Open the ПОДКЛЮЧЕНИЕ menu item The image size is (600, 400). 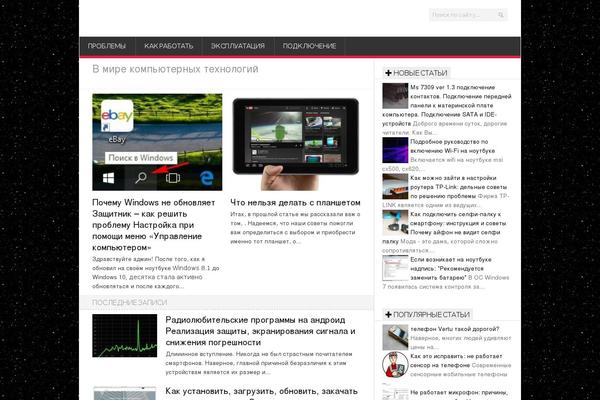coord(309,46)
